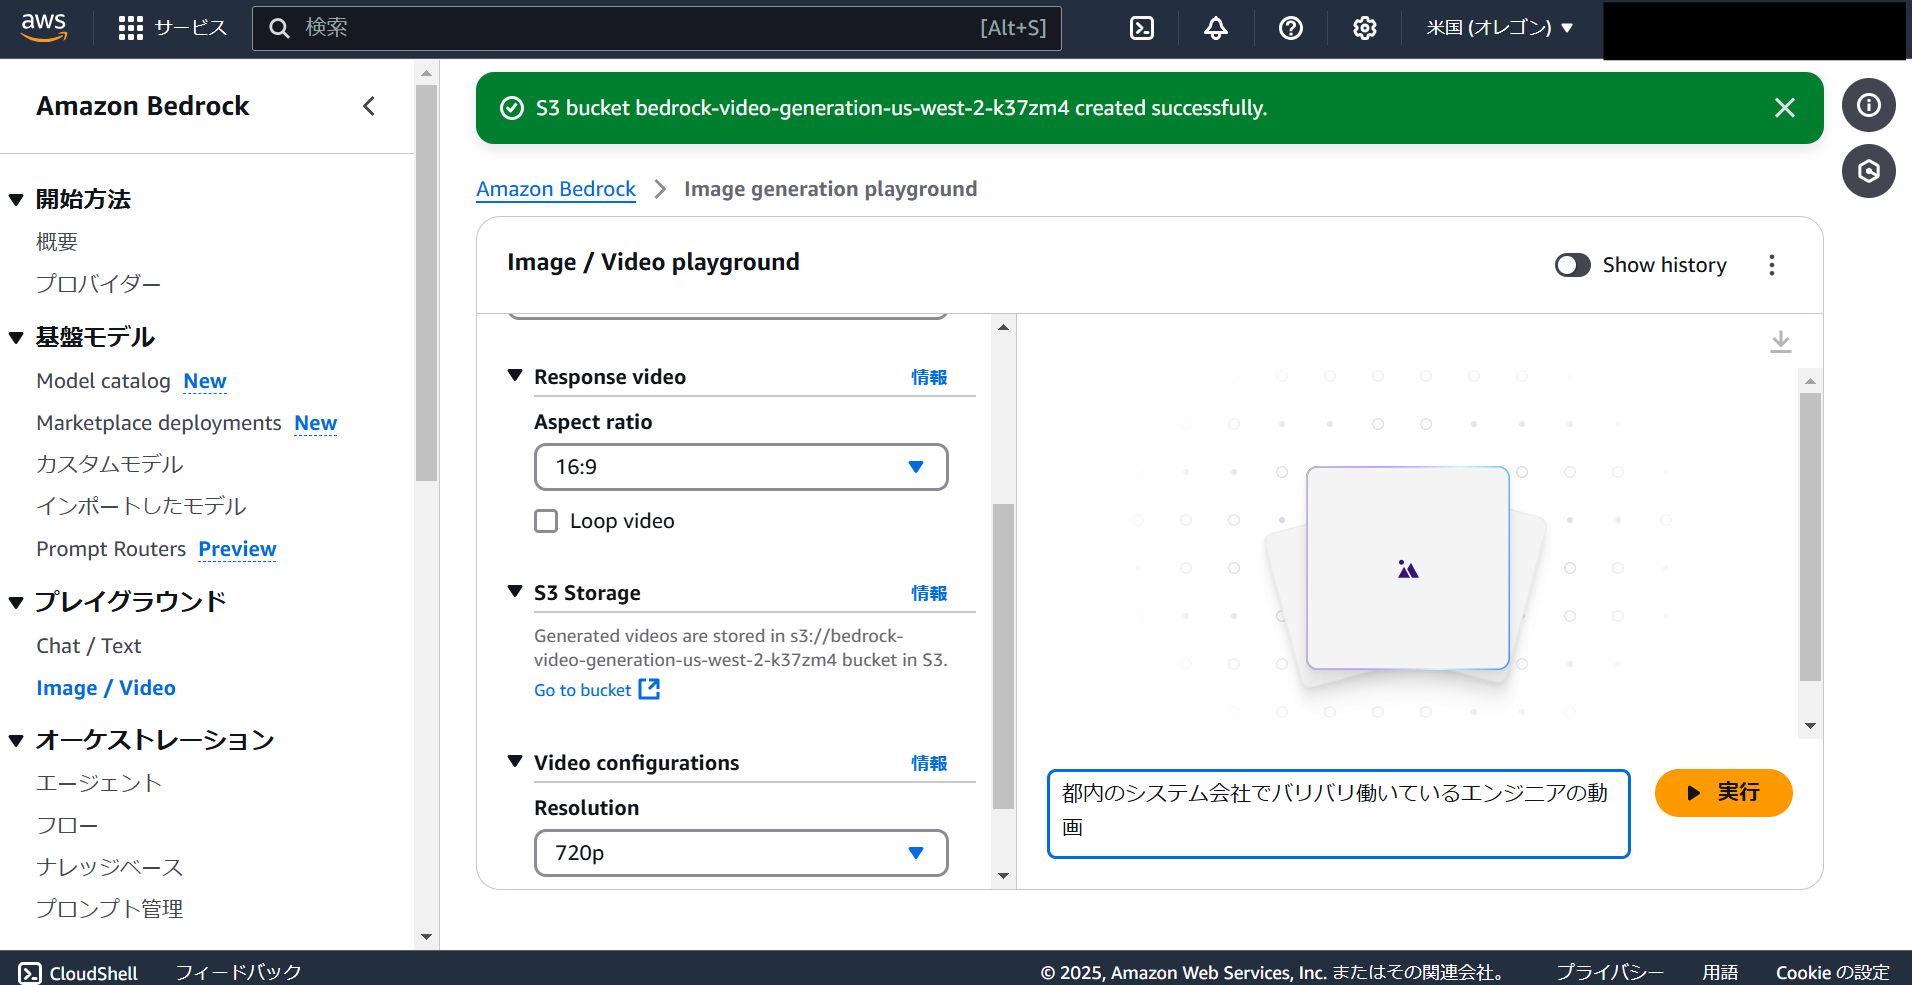Viewport: 1912px width, 985px height.
Task: Open the Aspect ratio 16:9 dropdown
Action: pos(741,467)
